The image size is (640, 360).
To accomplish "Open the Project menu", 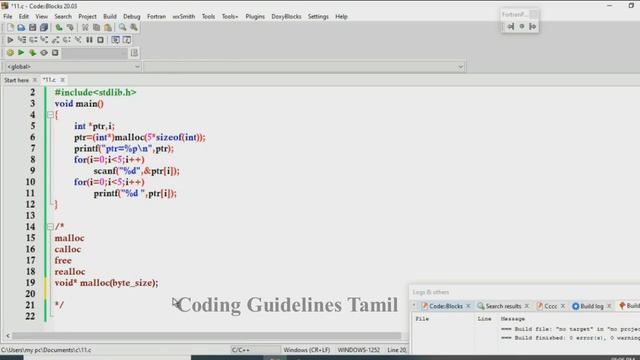I will [x=87, y=16].
